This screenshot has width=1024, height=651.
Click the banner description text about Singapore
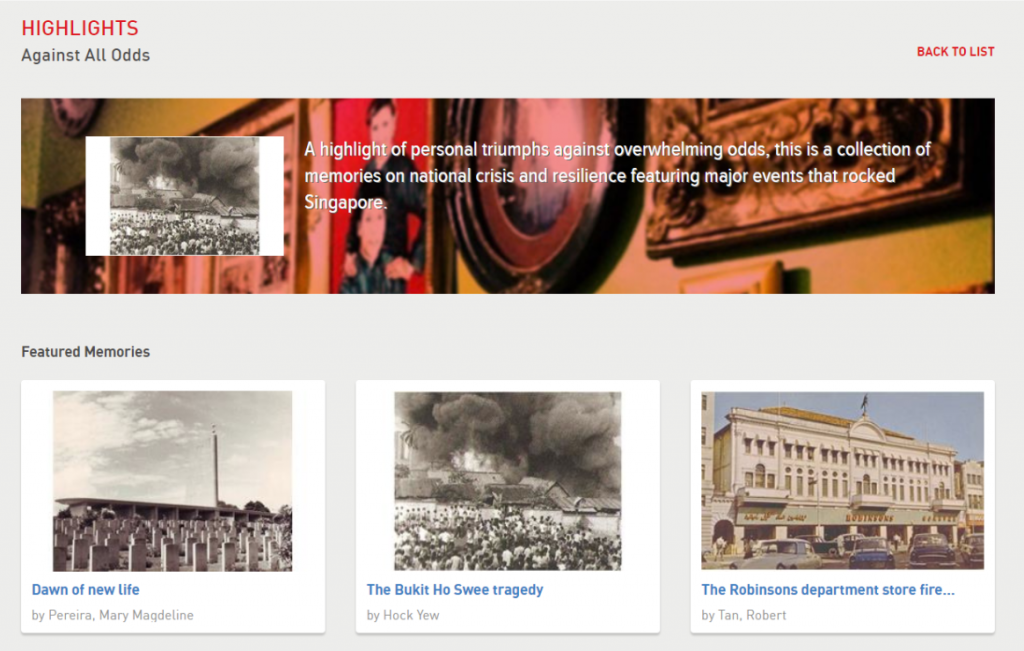[x=617, y=176]
